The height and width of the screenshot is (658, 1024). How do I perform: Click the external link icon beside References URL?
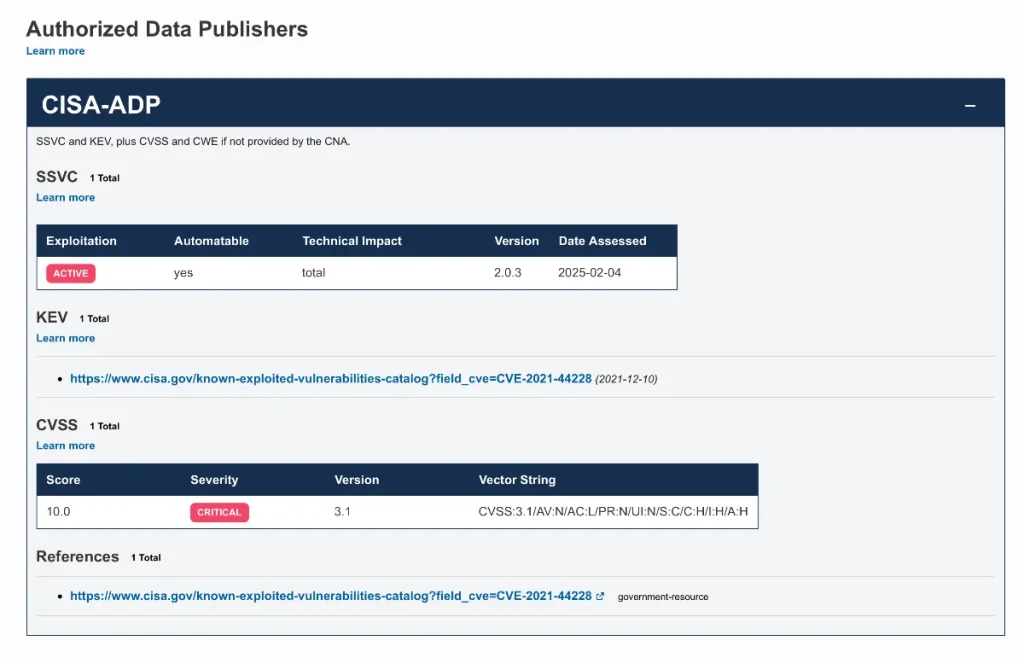click(600, 596)
